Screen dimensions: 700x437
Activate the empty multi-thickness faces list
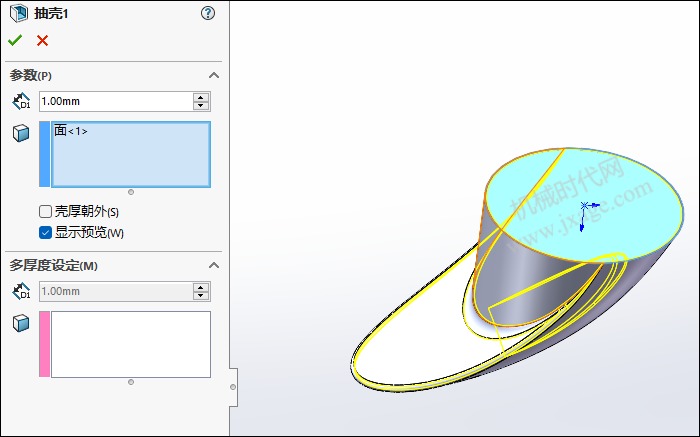[x=131, y=344]
